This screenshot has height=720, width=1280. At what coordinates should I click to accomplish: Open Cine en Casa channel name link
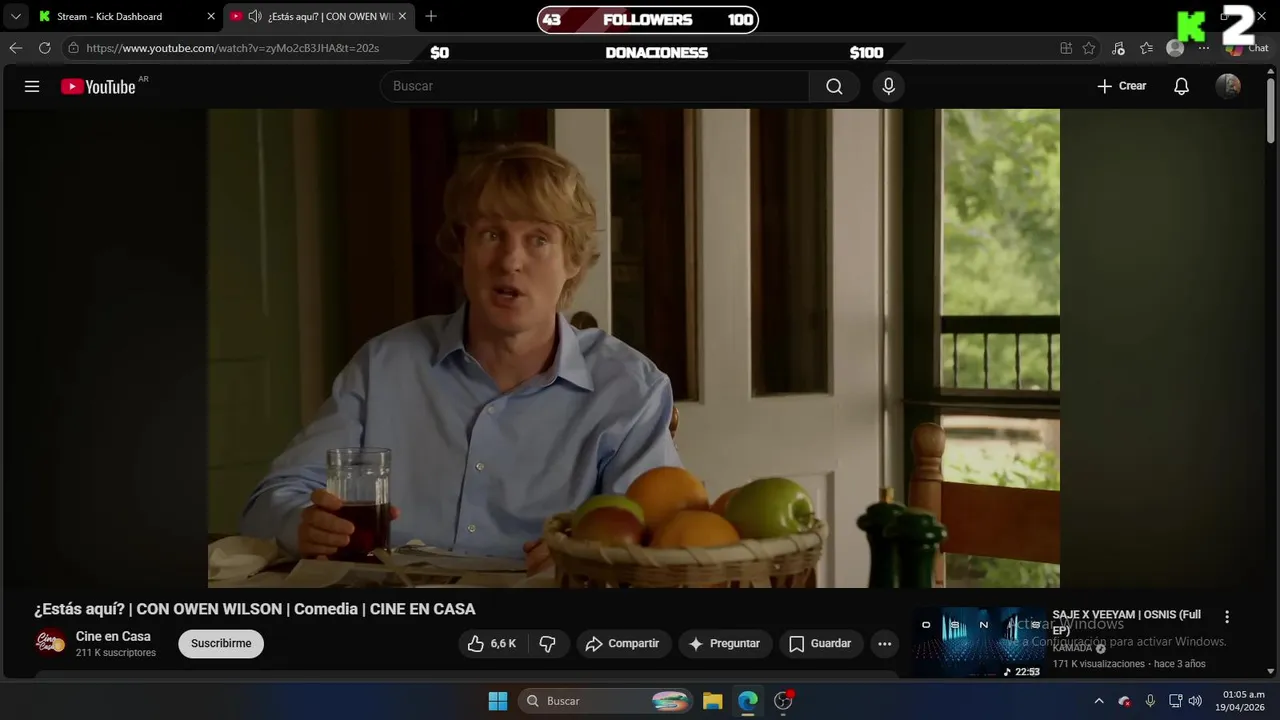113,636
